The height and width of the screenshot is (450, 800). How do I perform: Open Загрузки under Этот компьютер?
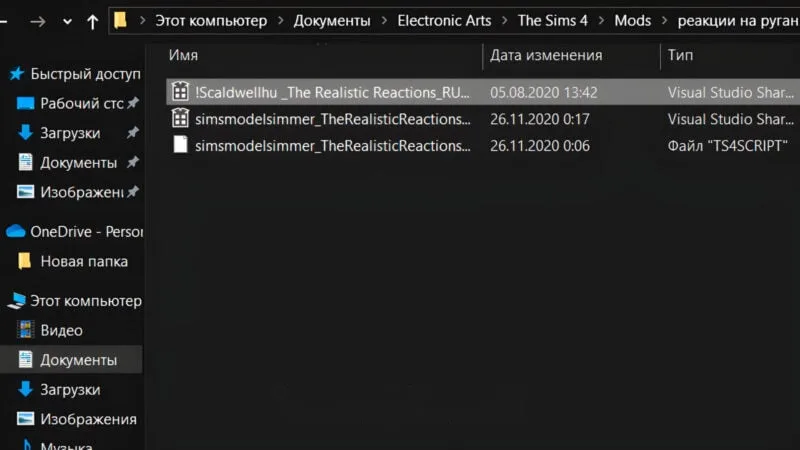(x=70, y=390)
